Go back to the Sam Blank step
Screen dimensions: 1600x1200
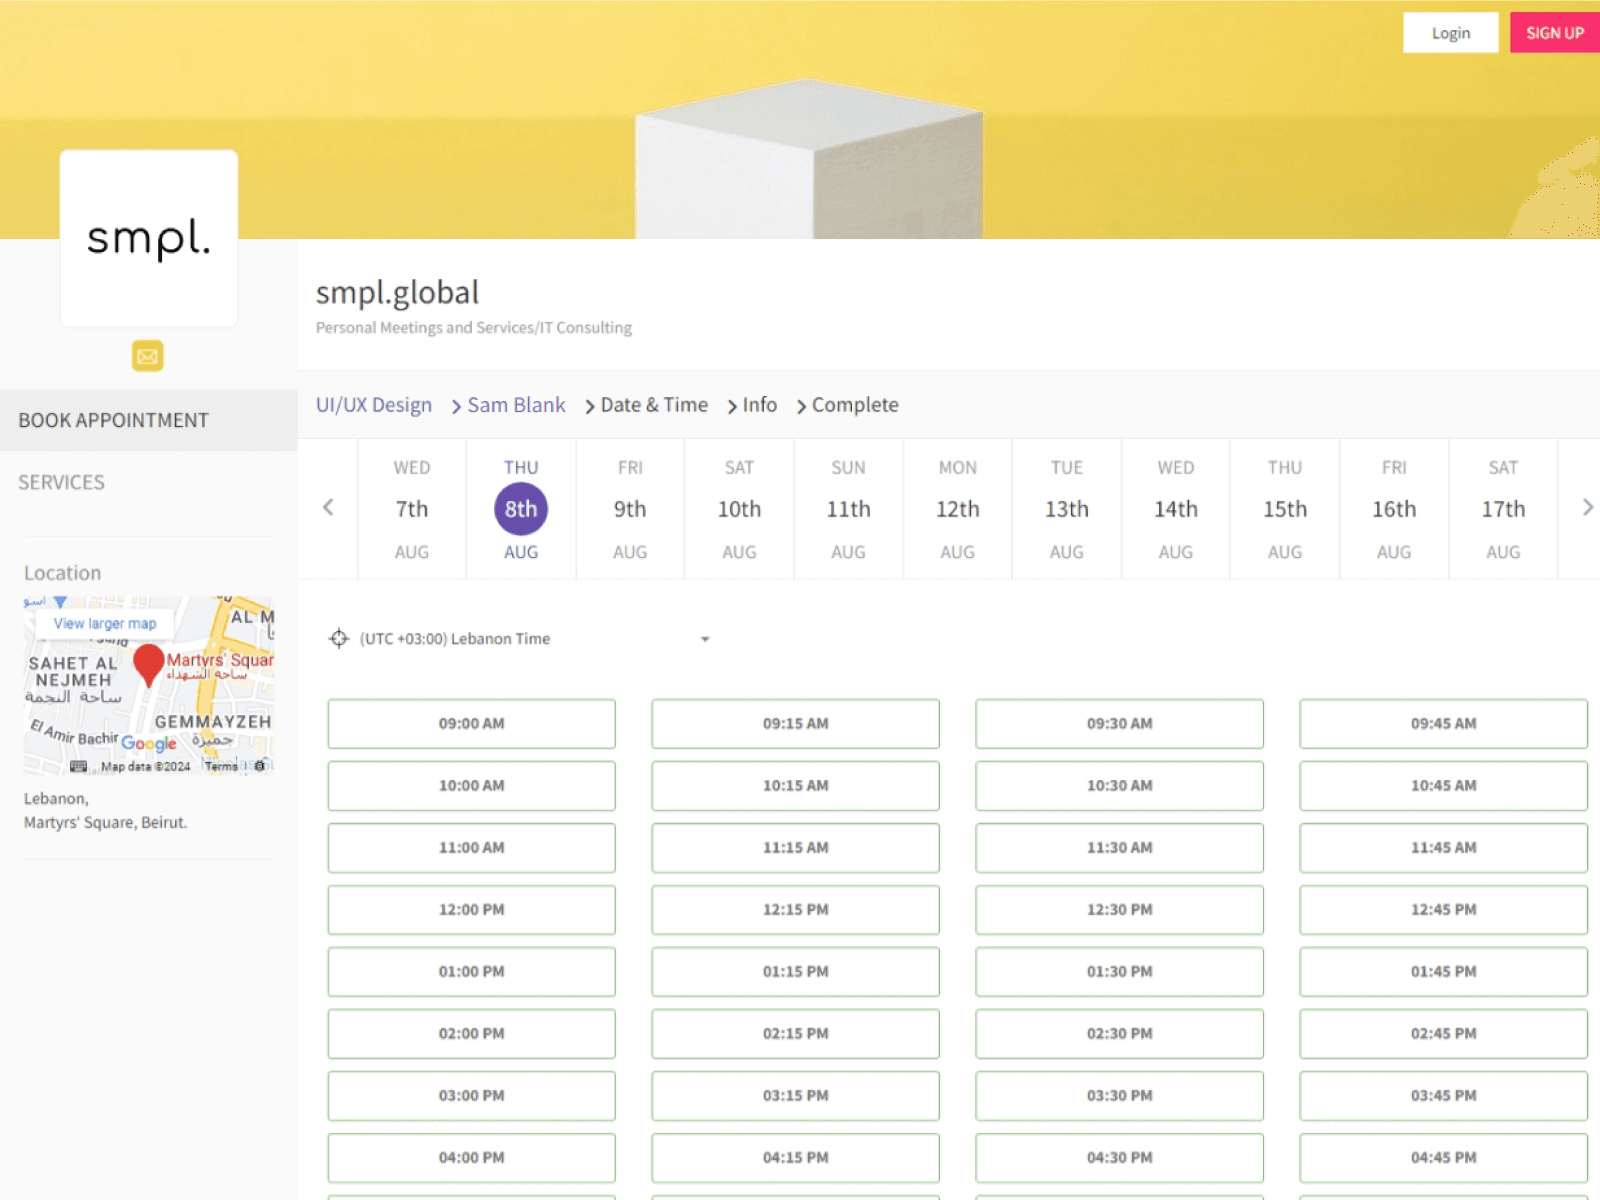(516, 404)
